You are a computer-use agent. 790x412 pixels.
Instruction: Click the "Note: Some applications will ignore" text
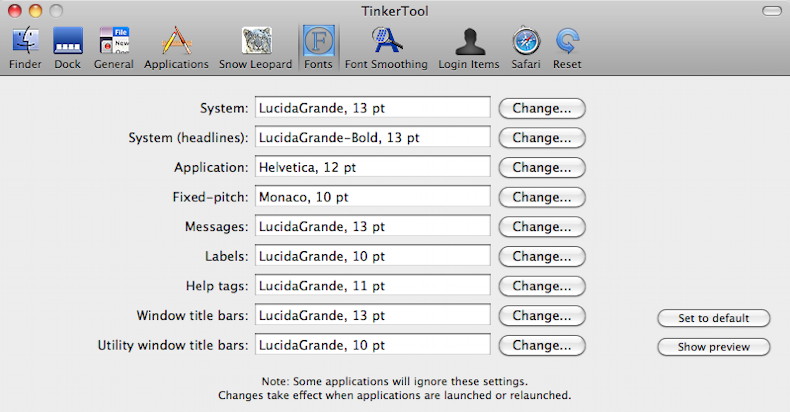394,381
